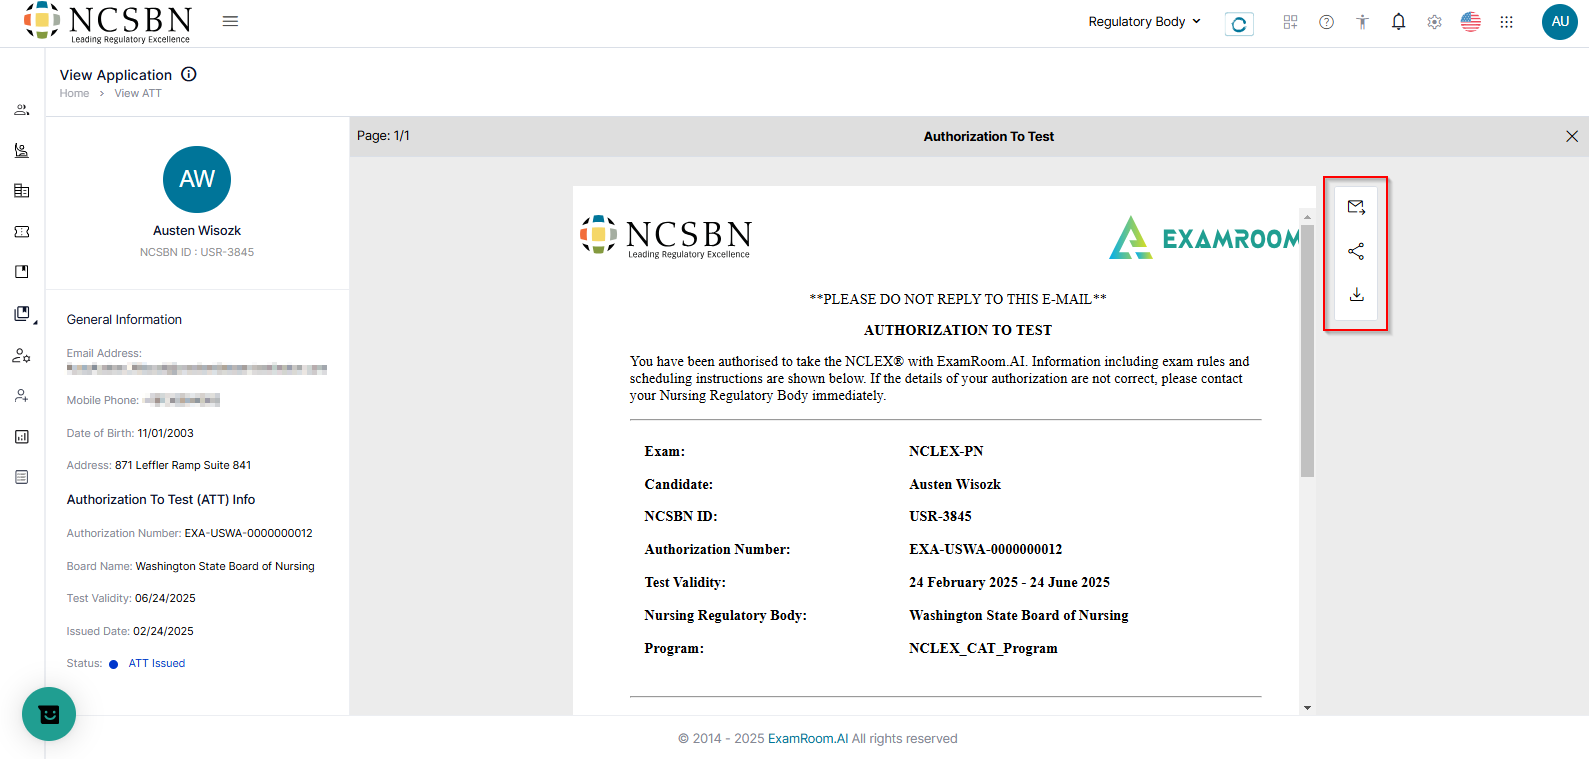Open the single bookmark page sidebar icon

coord(21,272)
